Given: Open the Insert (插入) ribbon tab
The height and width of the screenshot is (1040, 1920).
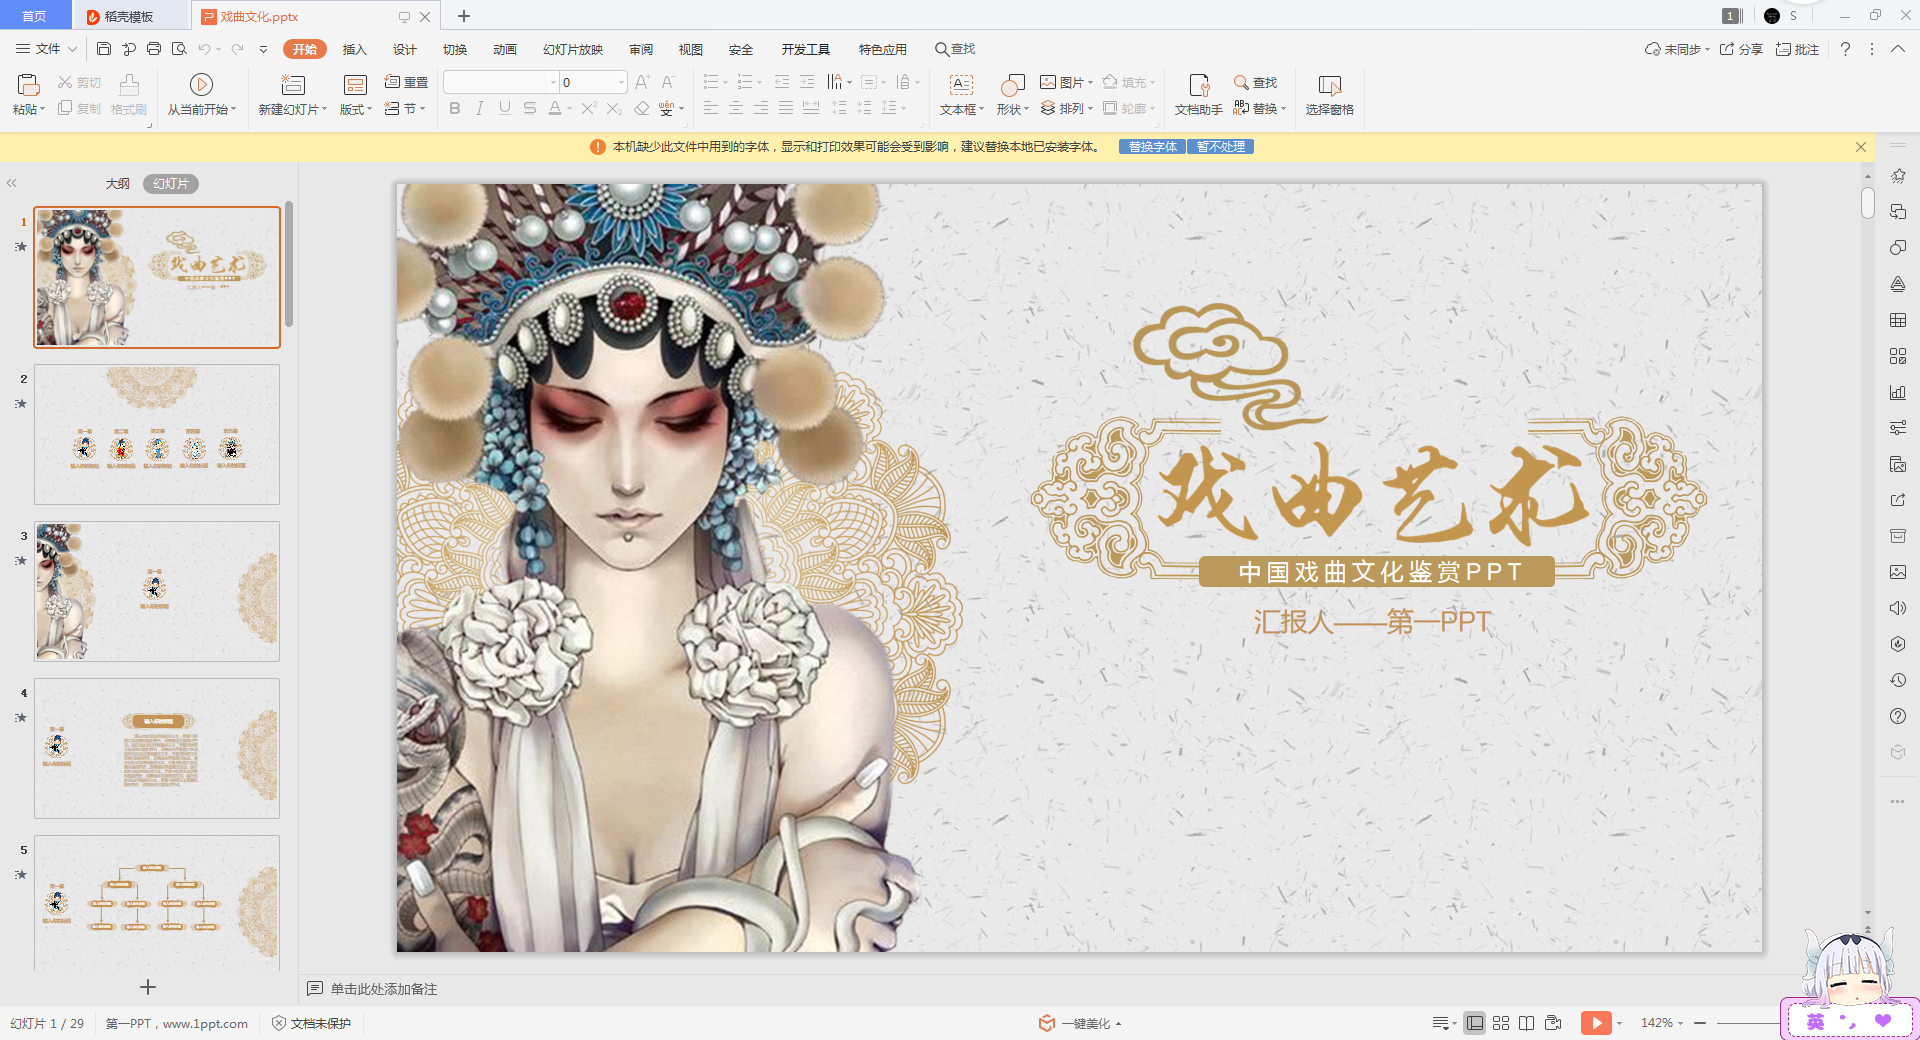Looking at the screenshot, I should click(x=355, y=49).
